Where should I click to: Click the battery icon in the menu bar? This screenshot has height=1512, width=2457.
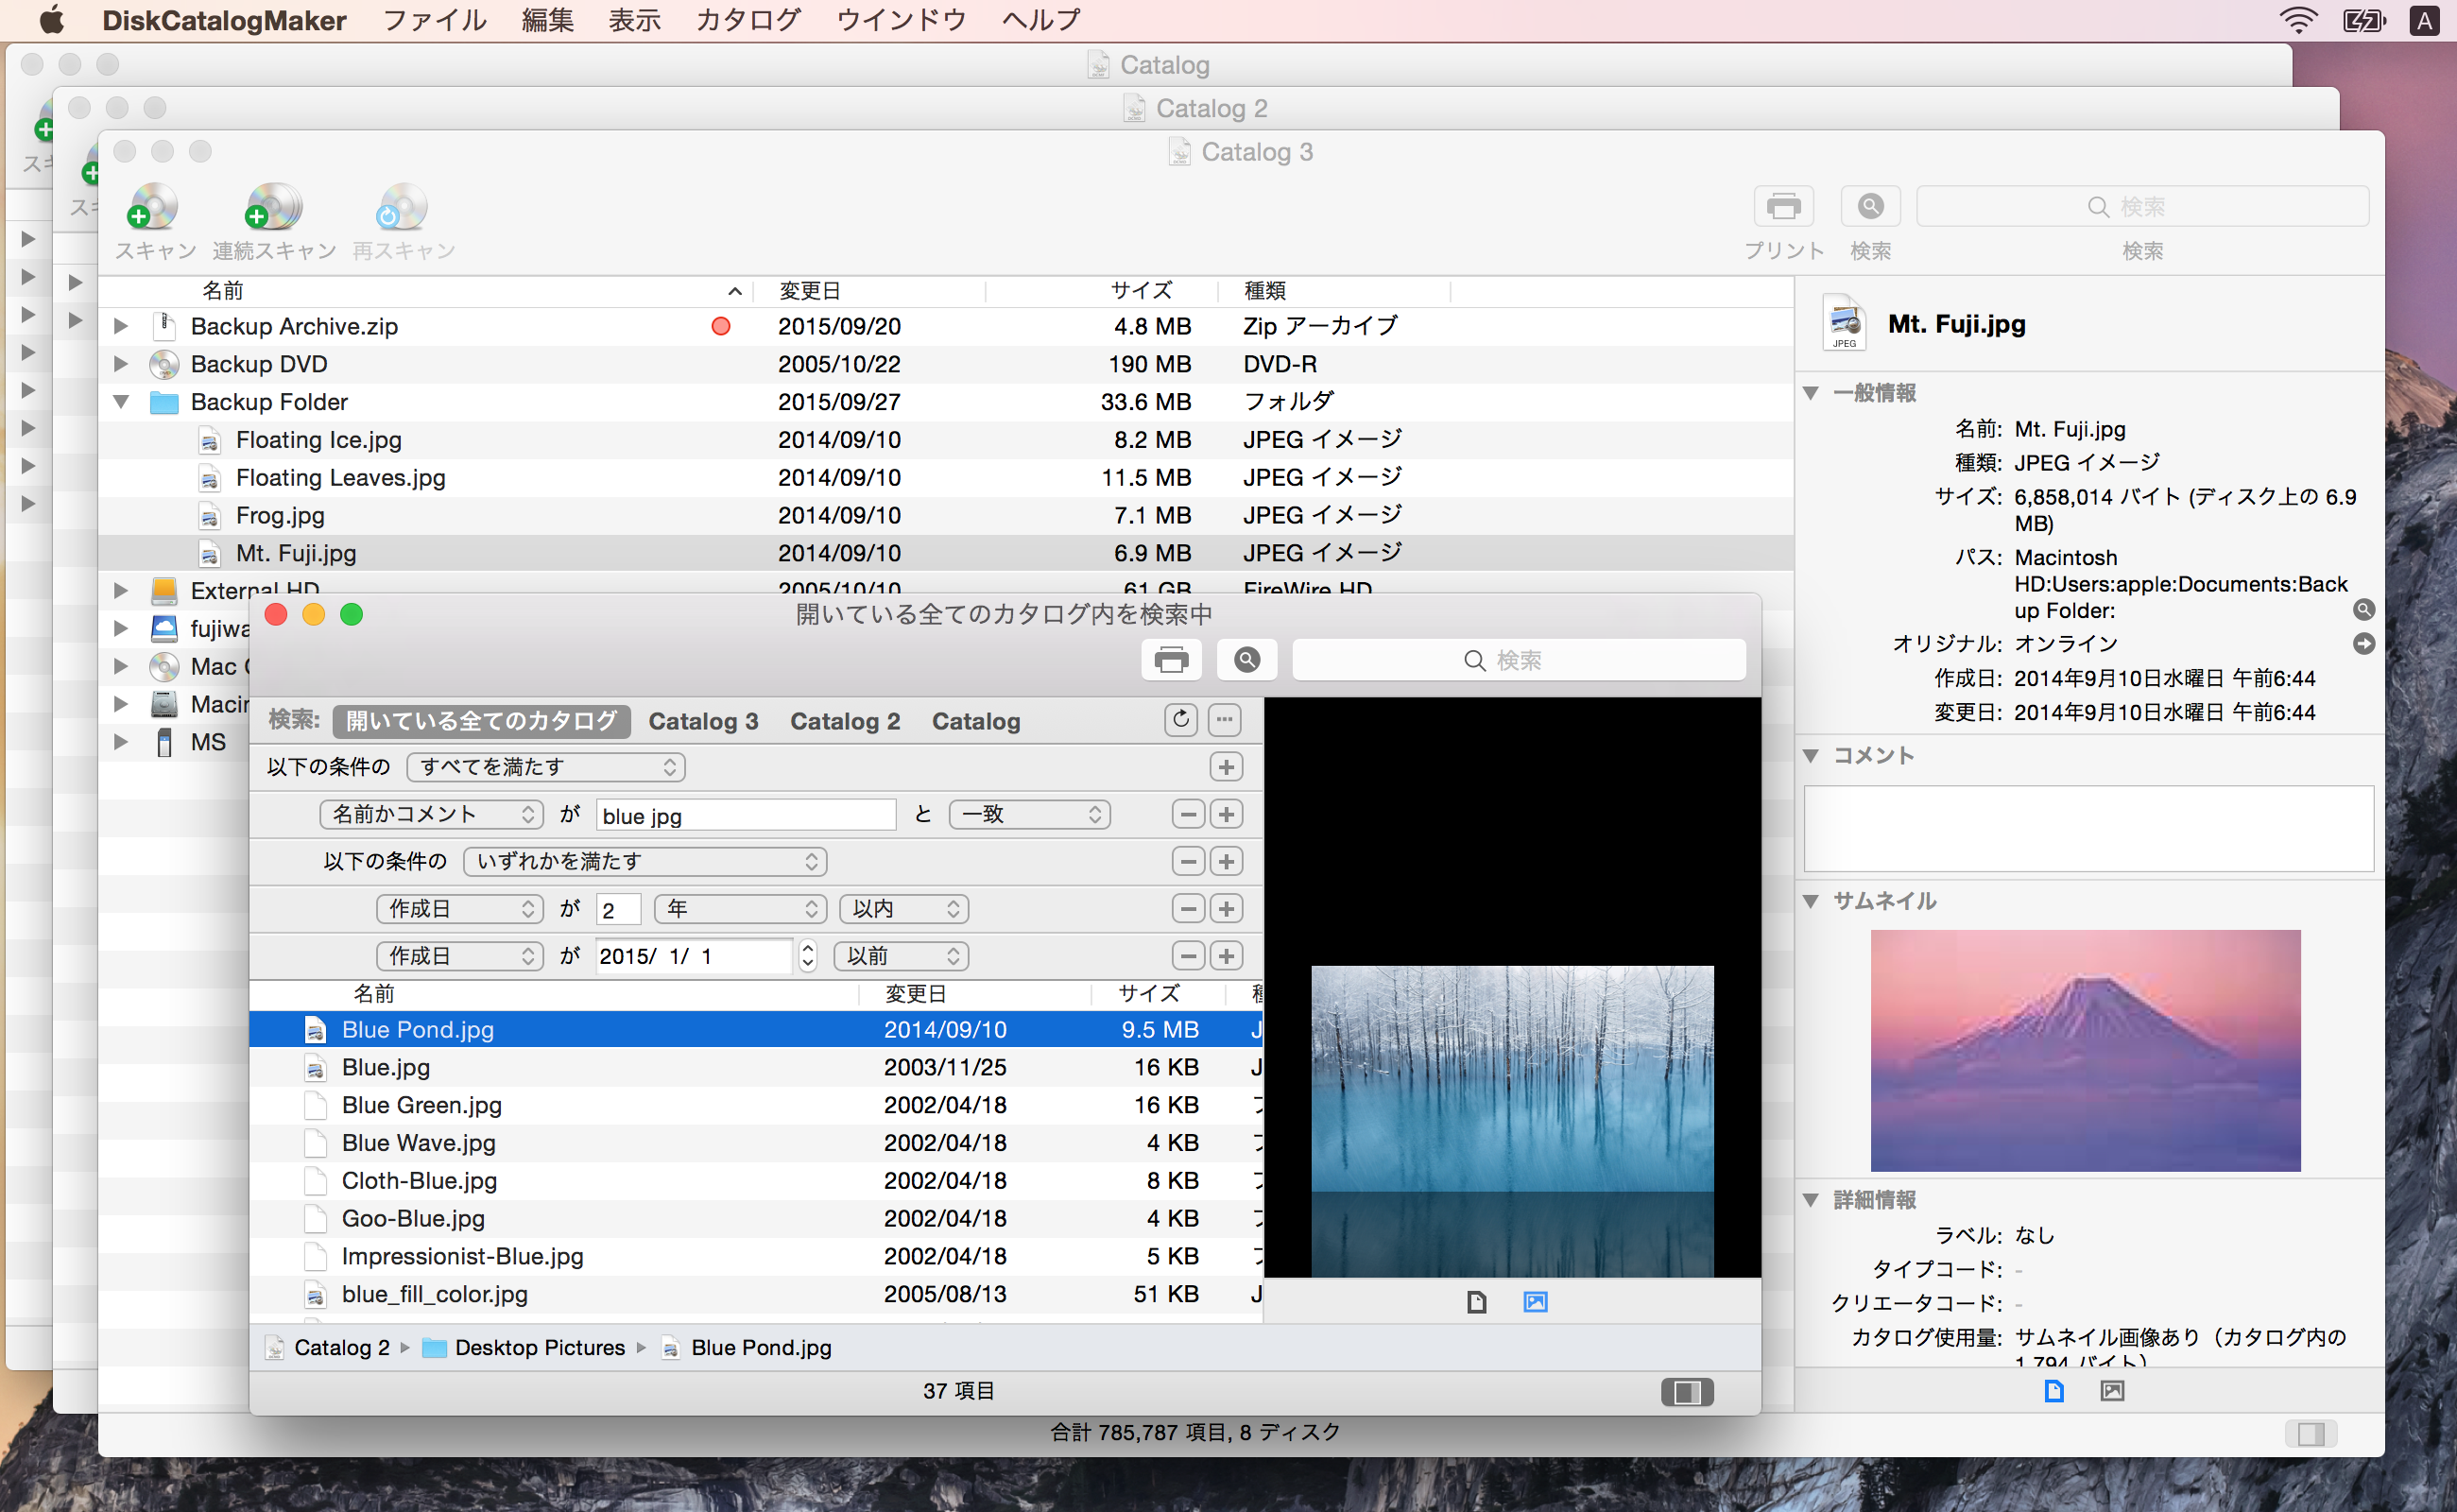coord(2364,20)
